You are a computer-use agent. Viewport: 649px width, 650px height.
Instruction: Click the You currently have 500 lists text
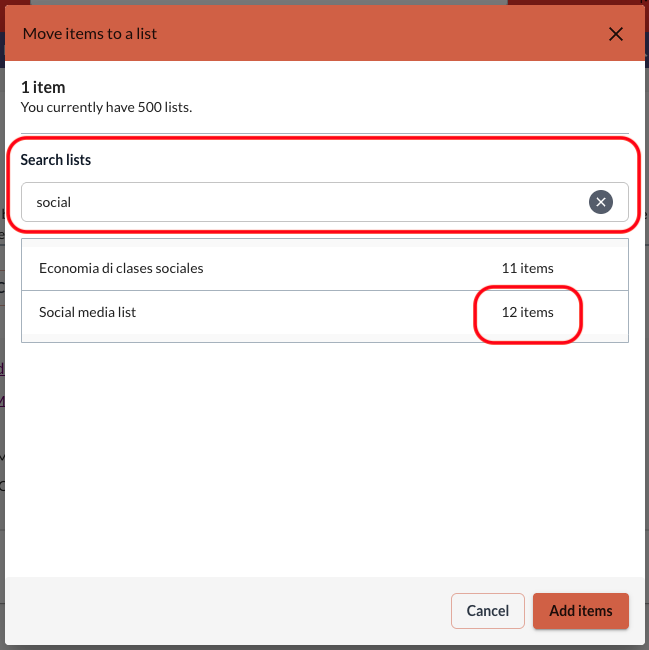(107, 107)
